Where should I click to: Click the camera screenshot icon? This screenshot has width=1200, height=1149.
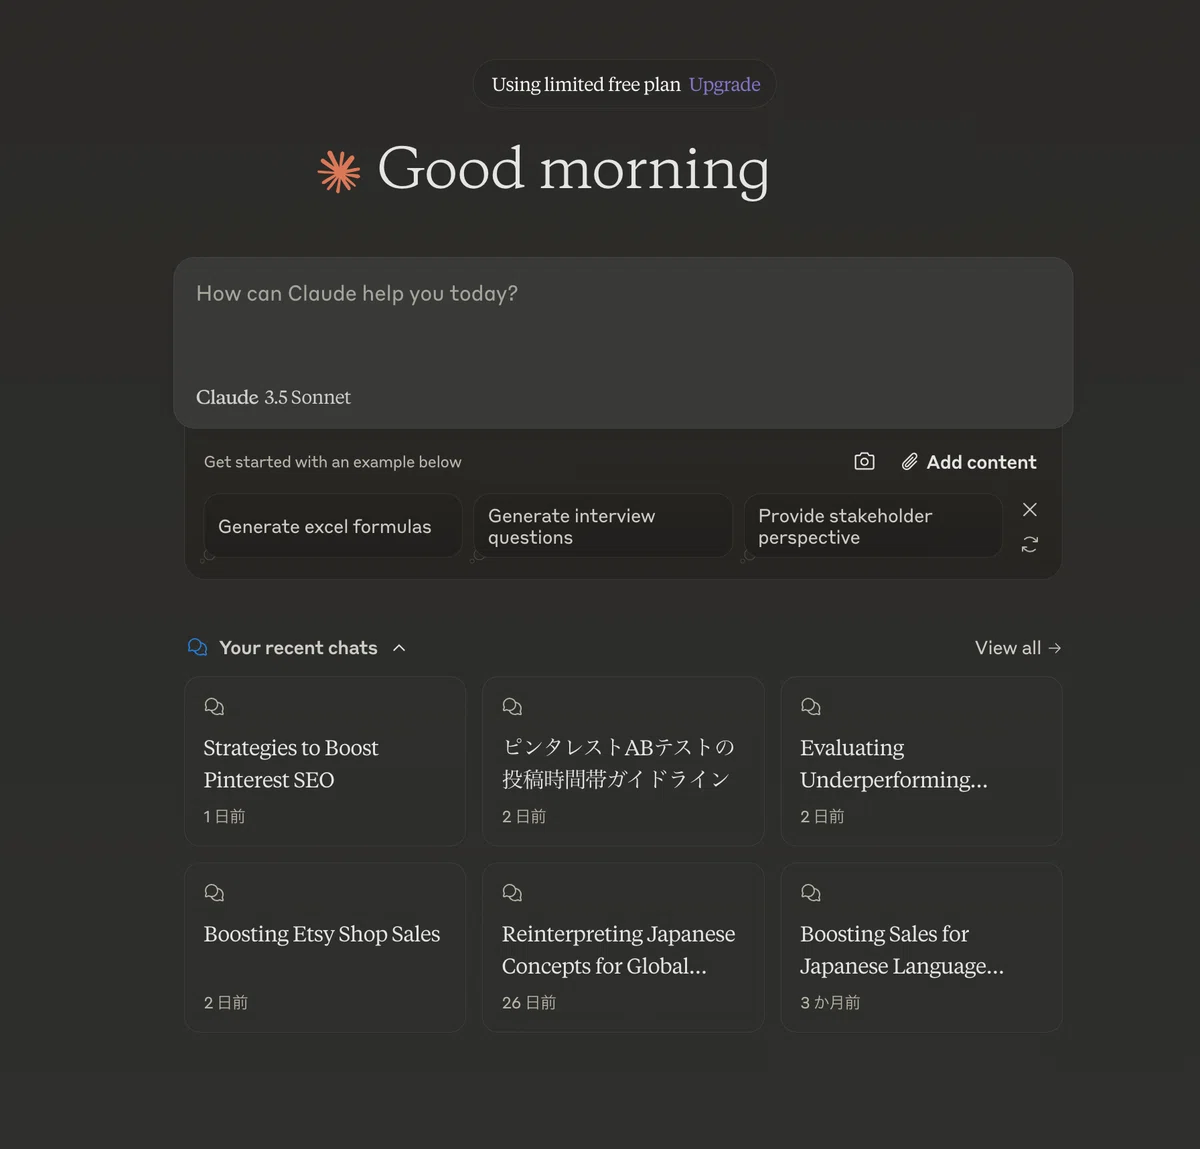(x=864, y=461)
